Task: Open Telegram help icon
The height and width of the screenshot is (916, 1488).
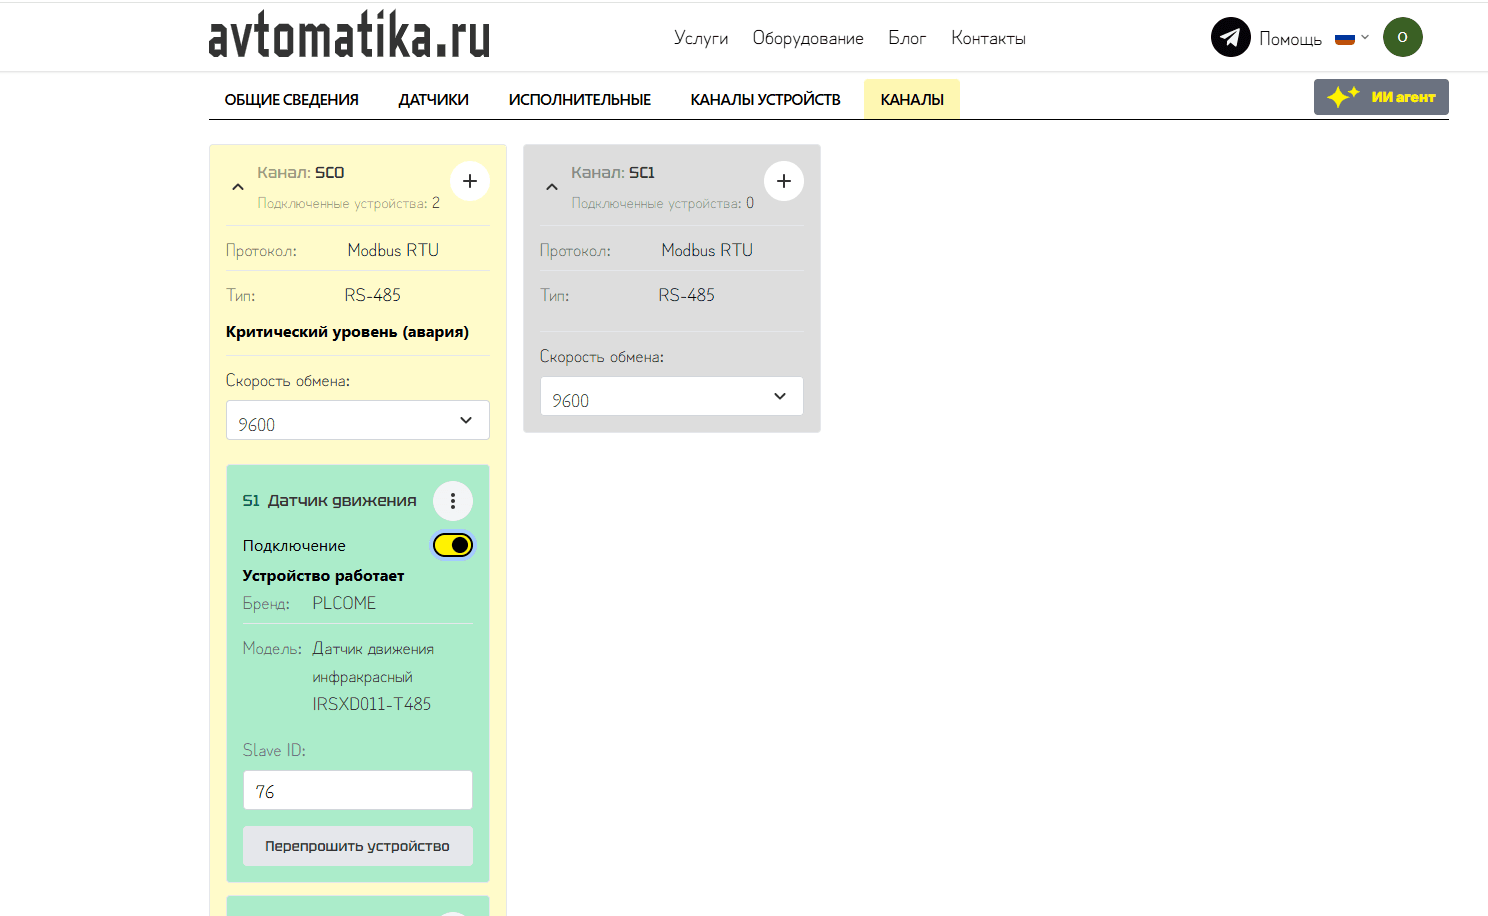Action: click(x=1230, y=38)
